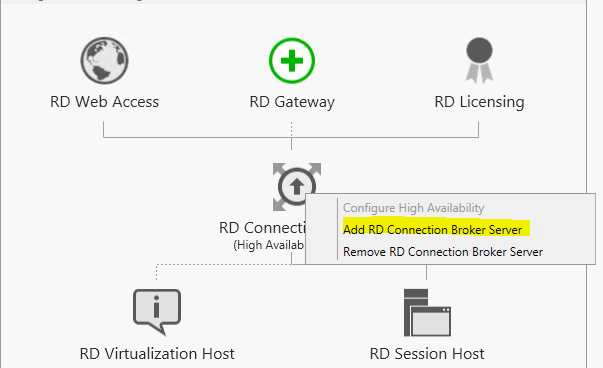Select the RD Licensing text label

[x=479, y=102]
